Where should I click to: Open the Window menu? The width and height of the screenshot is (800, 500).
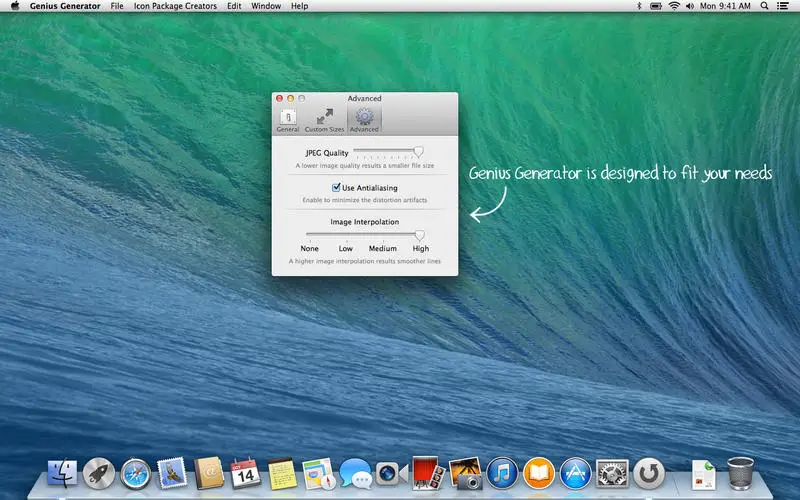click(x=266, y=6)
